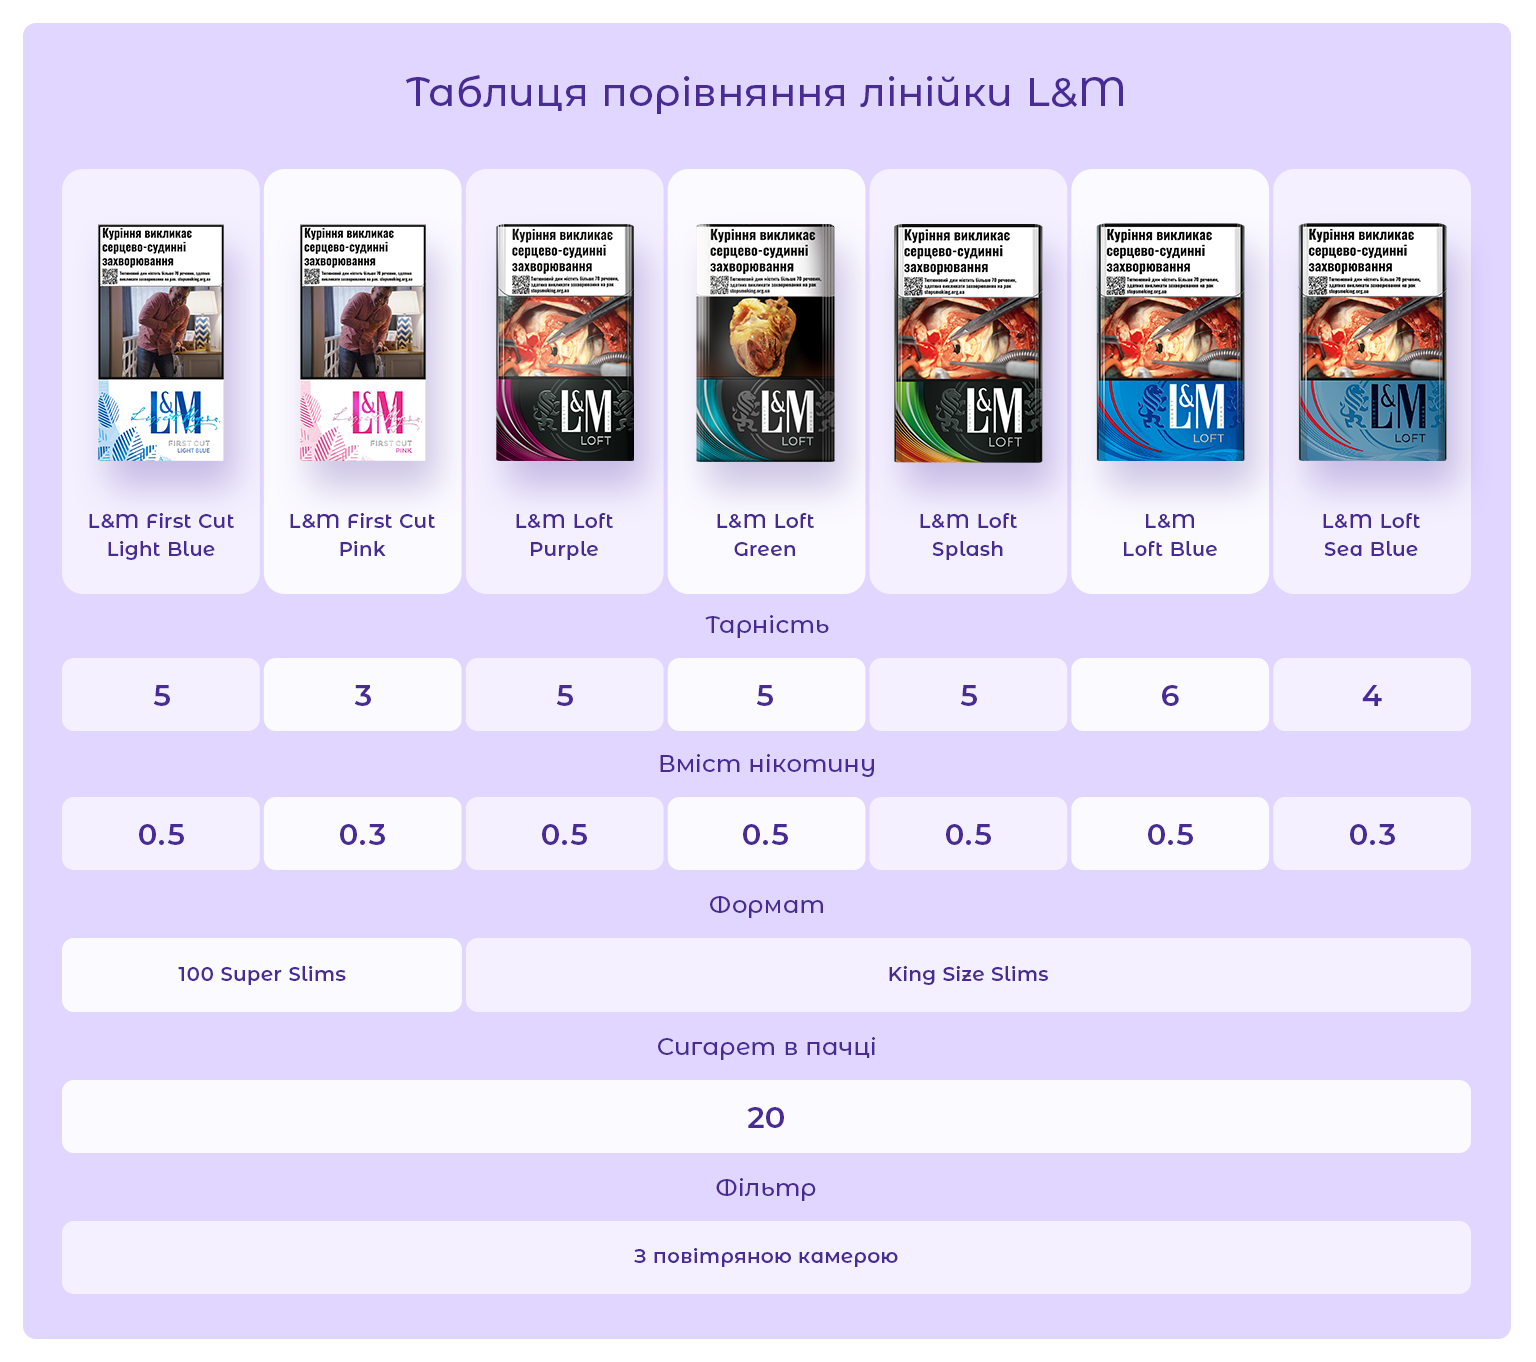The image size is (1536, 1362).
Task: Select the "King Size Slims" format cell
Action: coord(968,975)
